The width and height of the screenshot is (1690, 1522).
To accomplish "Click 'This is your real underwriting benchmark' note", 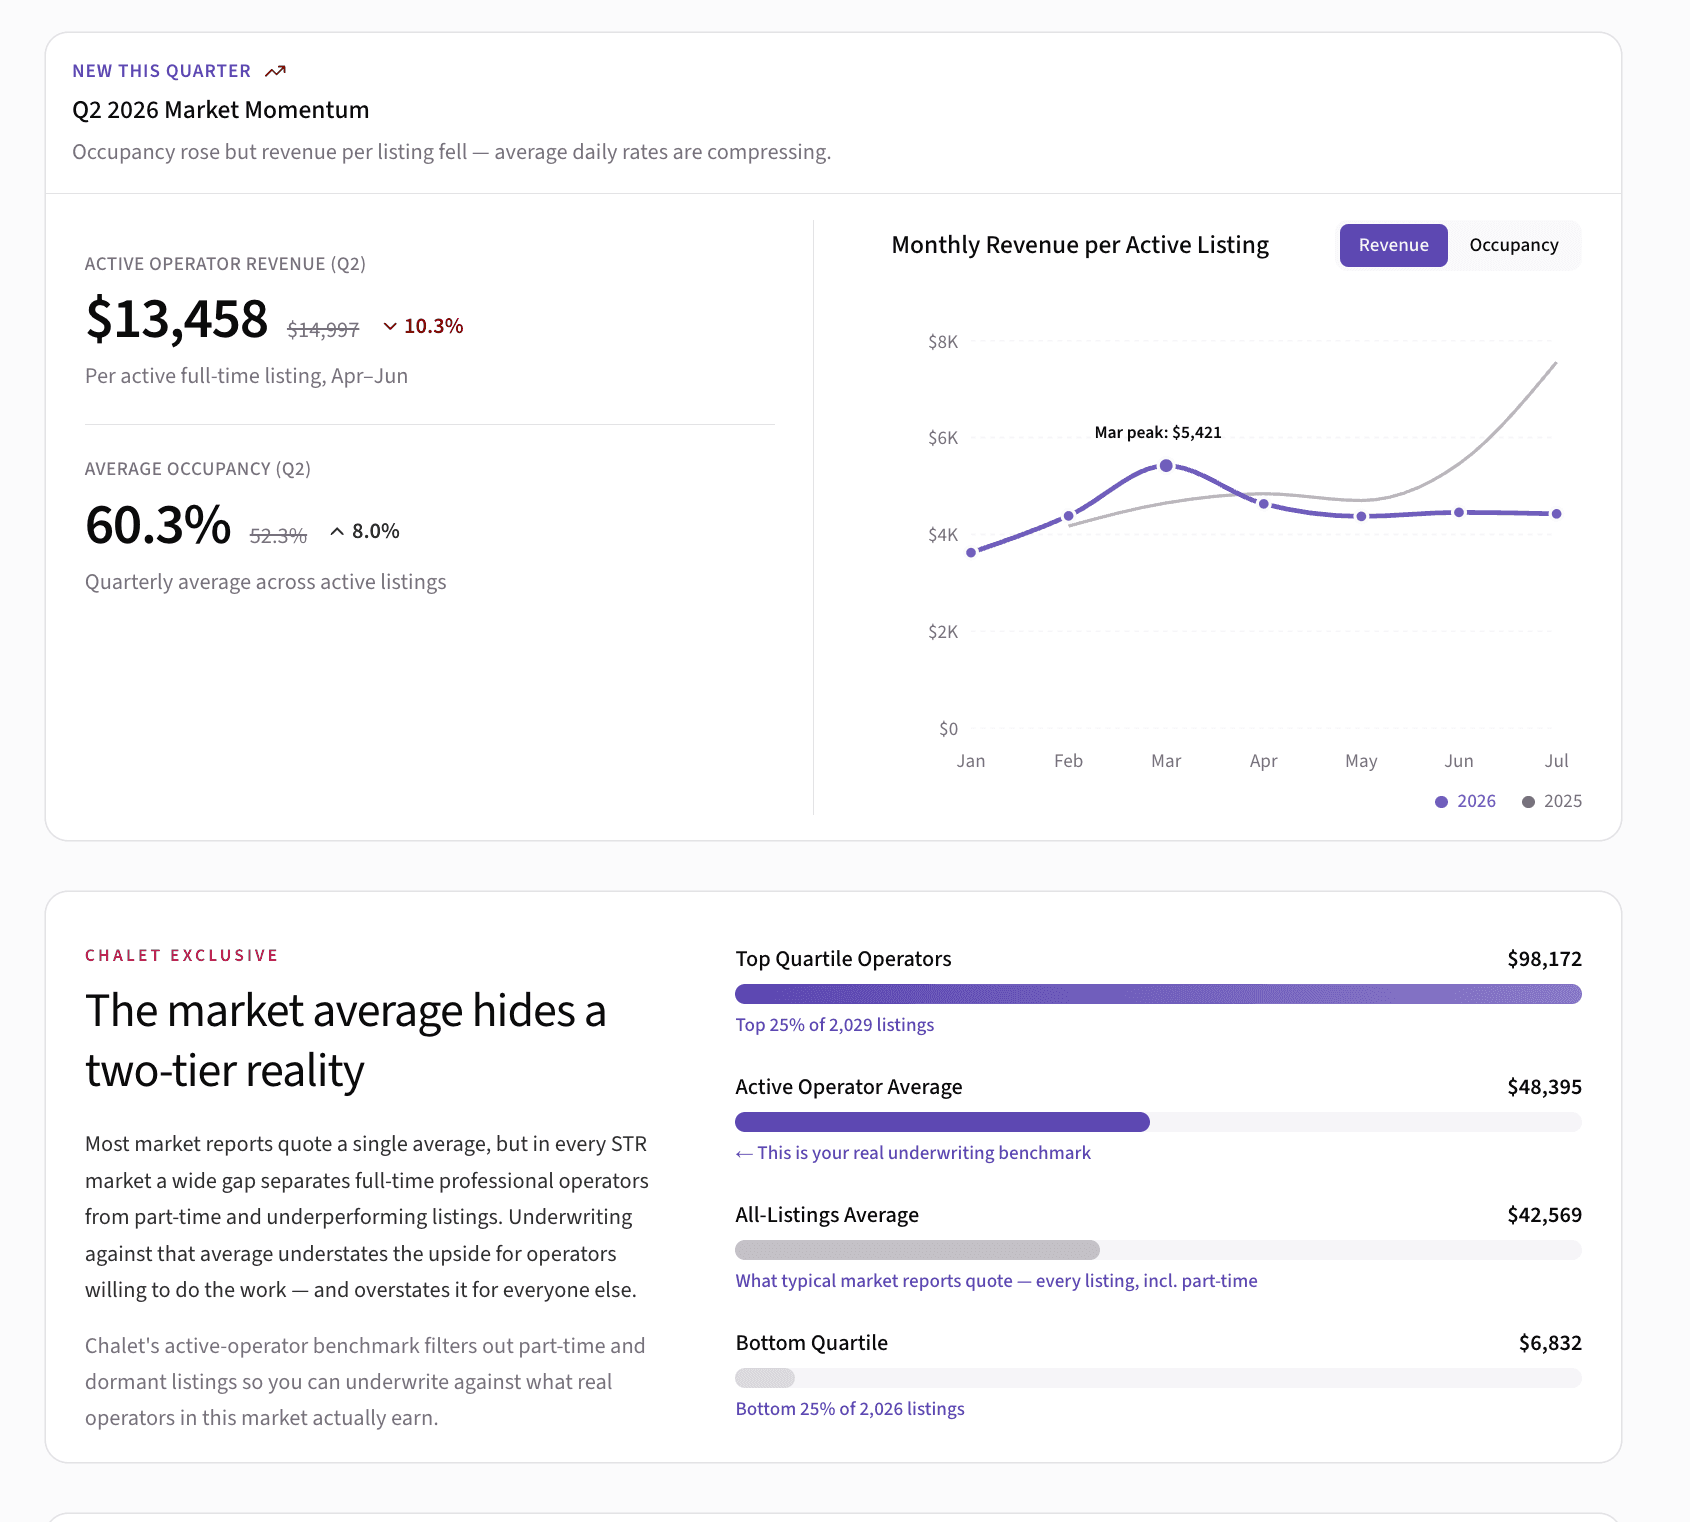I will [x=913, y=1153].
